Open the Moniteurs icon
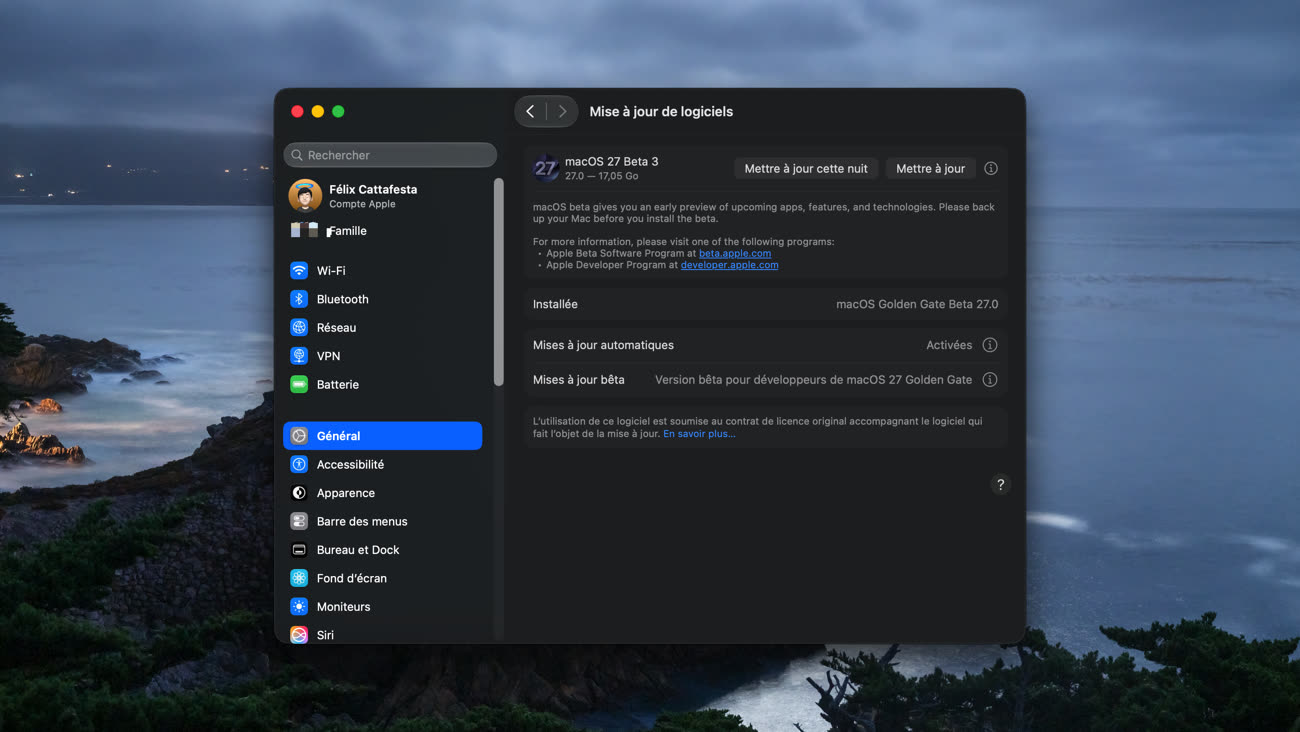The height and width of the screenshot is (732, 1300). pyautogui.click(x=299, y=607)
